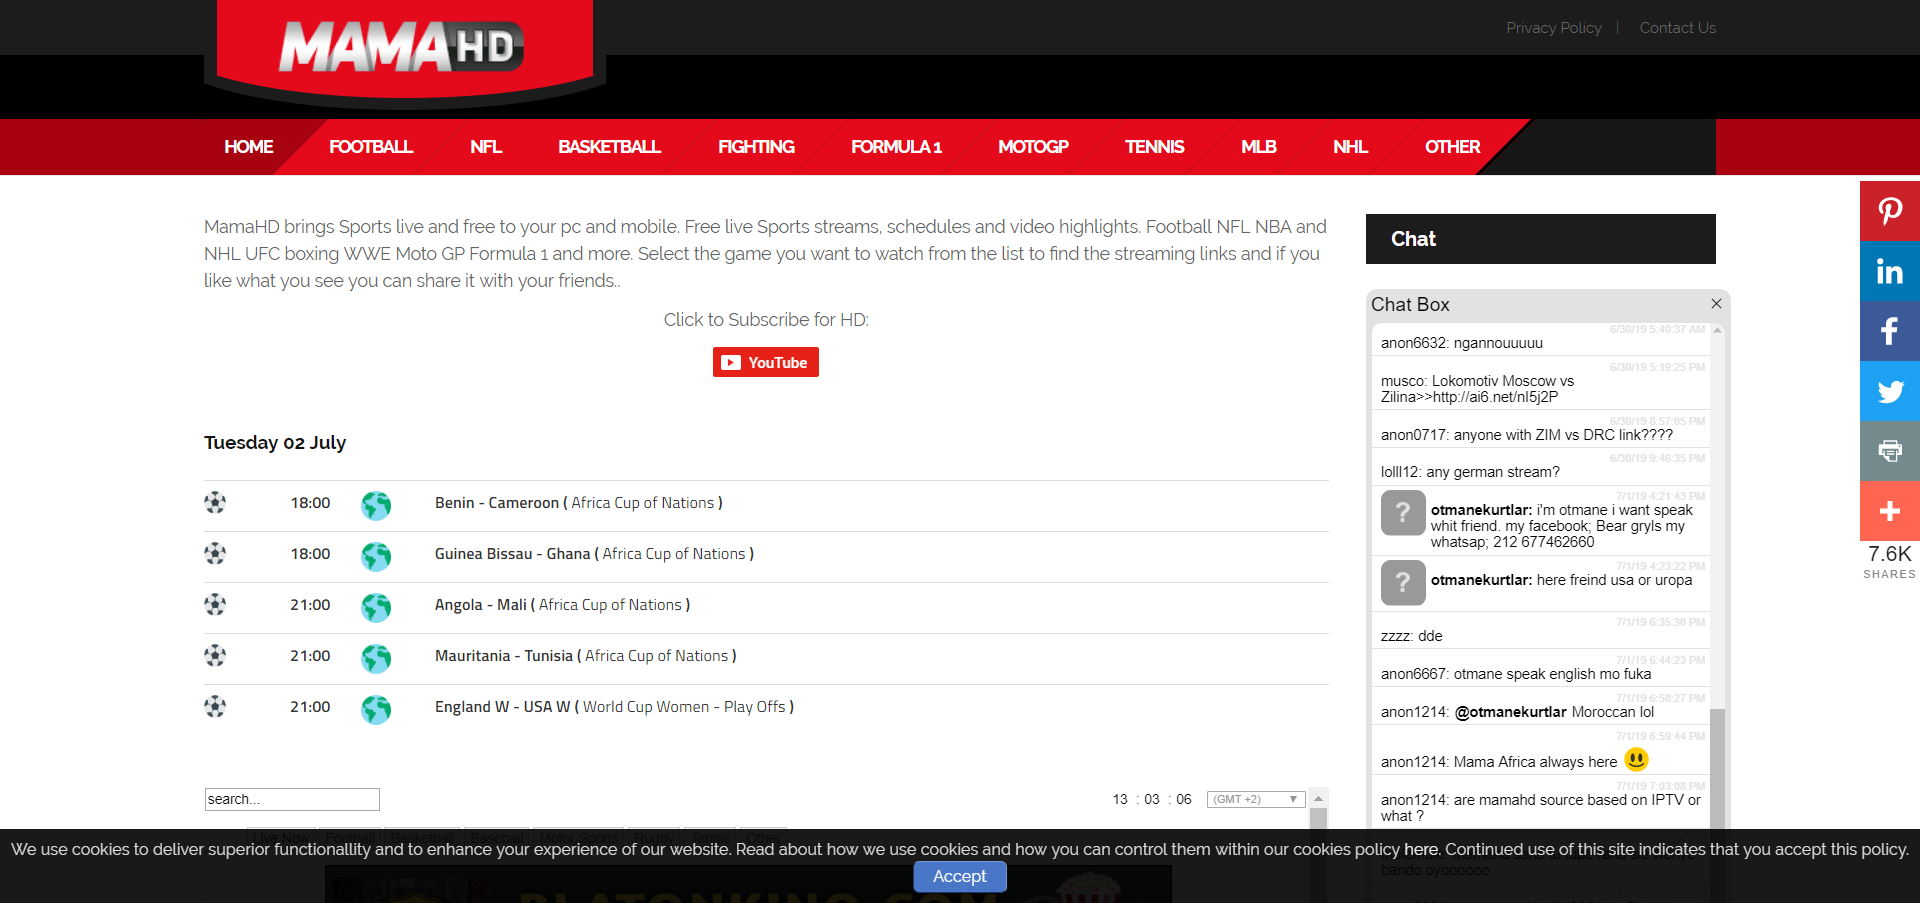Screen dimensions: 1920x903
Task: Close the Chat Box panel
Action: [1716, 304]
